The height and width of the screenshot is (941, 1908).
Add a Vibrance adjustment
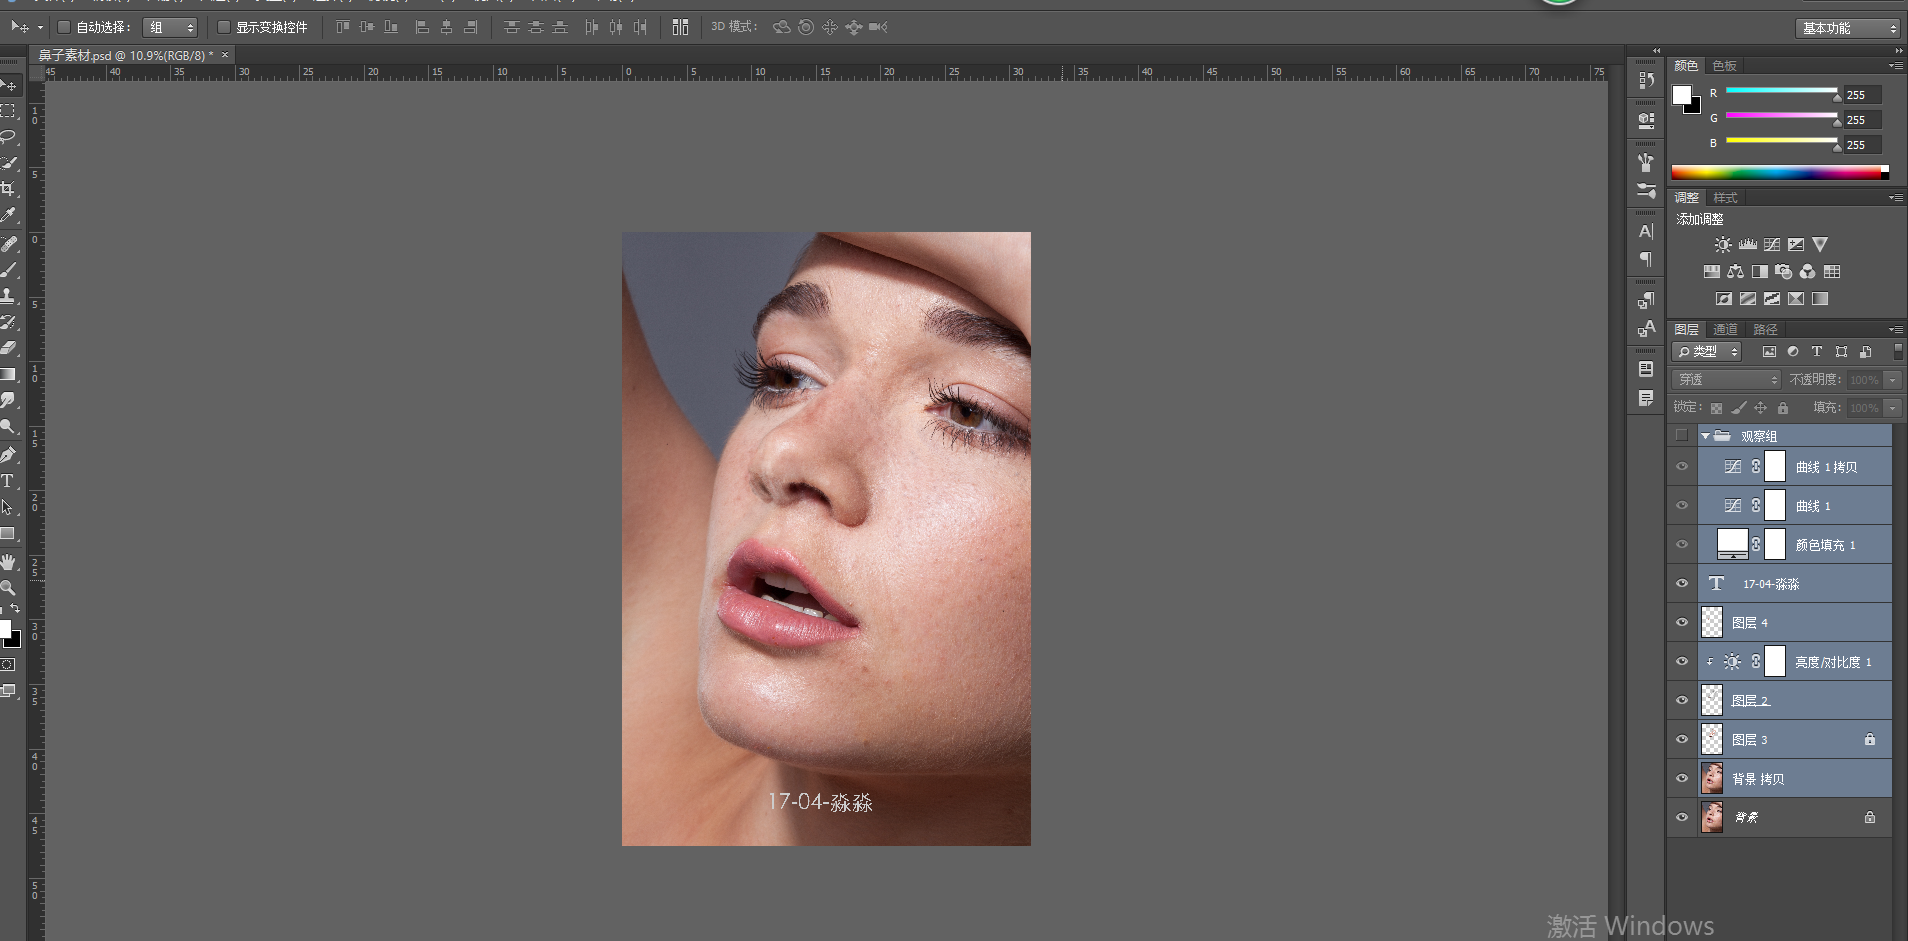coord(1820,245)
